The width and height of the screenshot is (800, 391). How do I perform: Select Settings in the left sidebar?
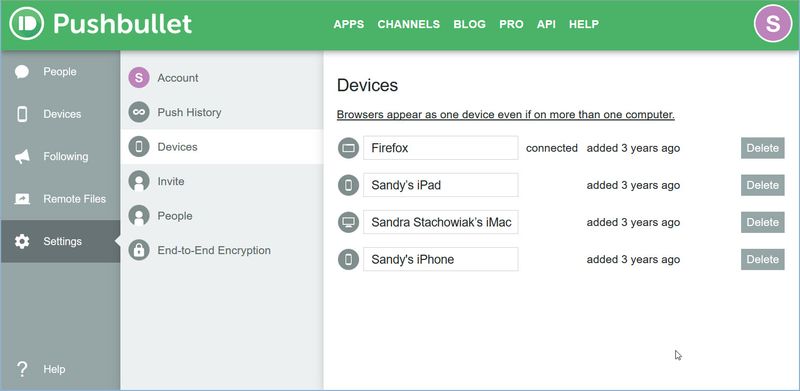[x=60, y=241]
